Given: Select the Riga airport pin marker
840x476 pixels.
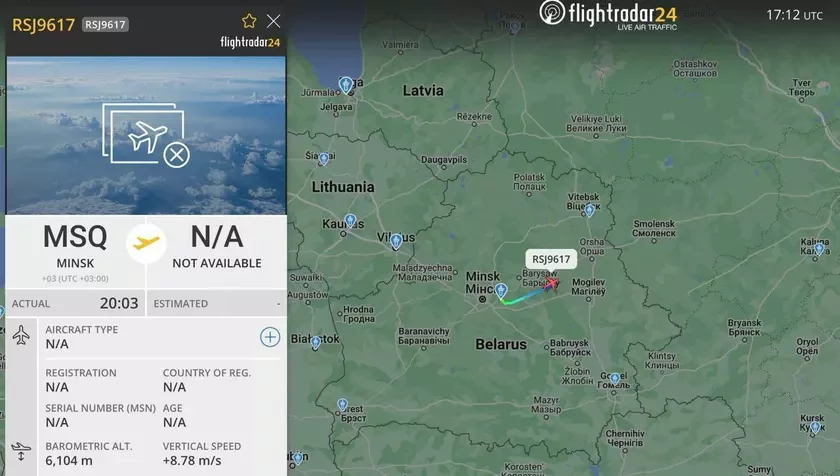Looking at the screenshot, I should tap(346, 85).
